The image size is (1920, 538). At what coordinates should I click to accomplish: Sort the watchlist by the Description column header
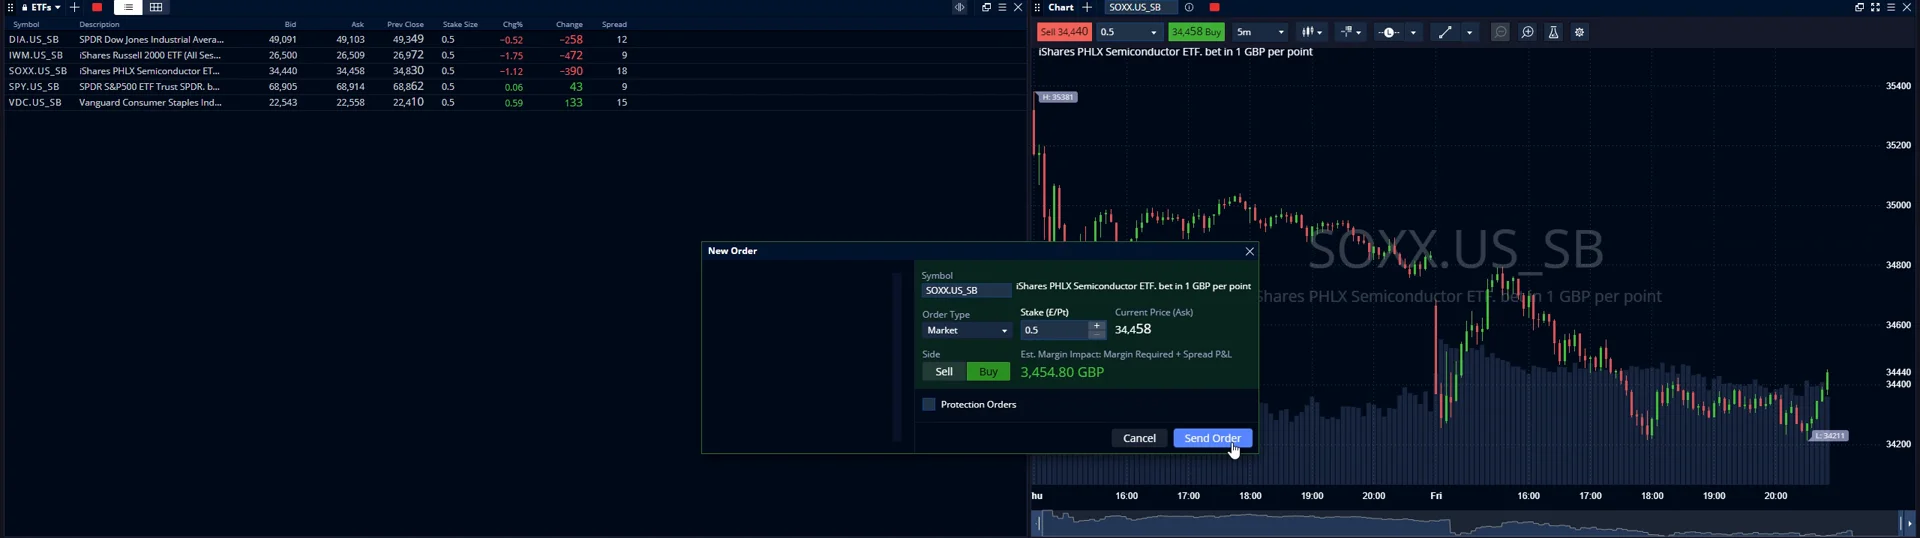point(99,24)
